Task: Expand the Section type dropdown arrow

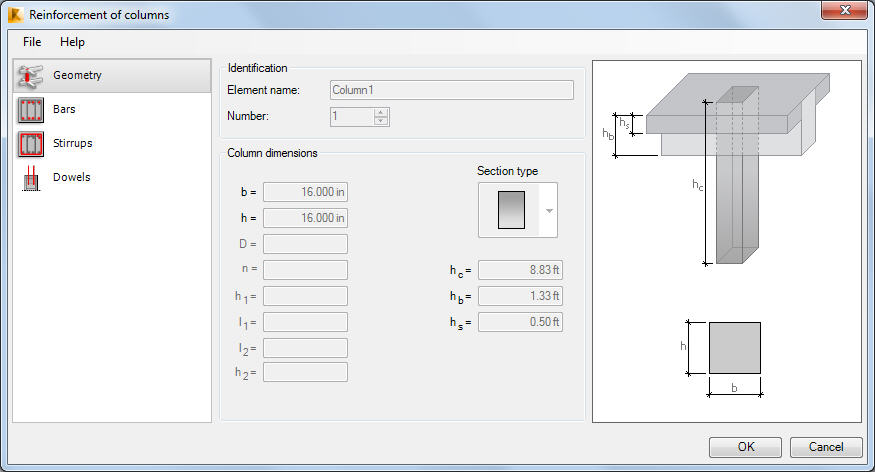Action: pyautogui.click(x=548, y=210)
